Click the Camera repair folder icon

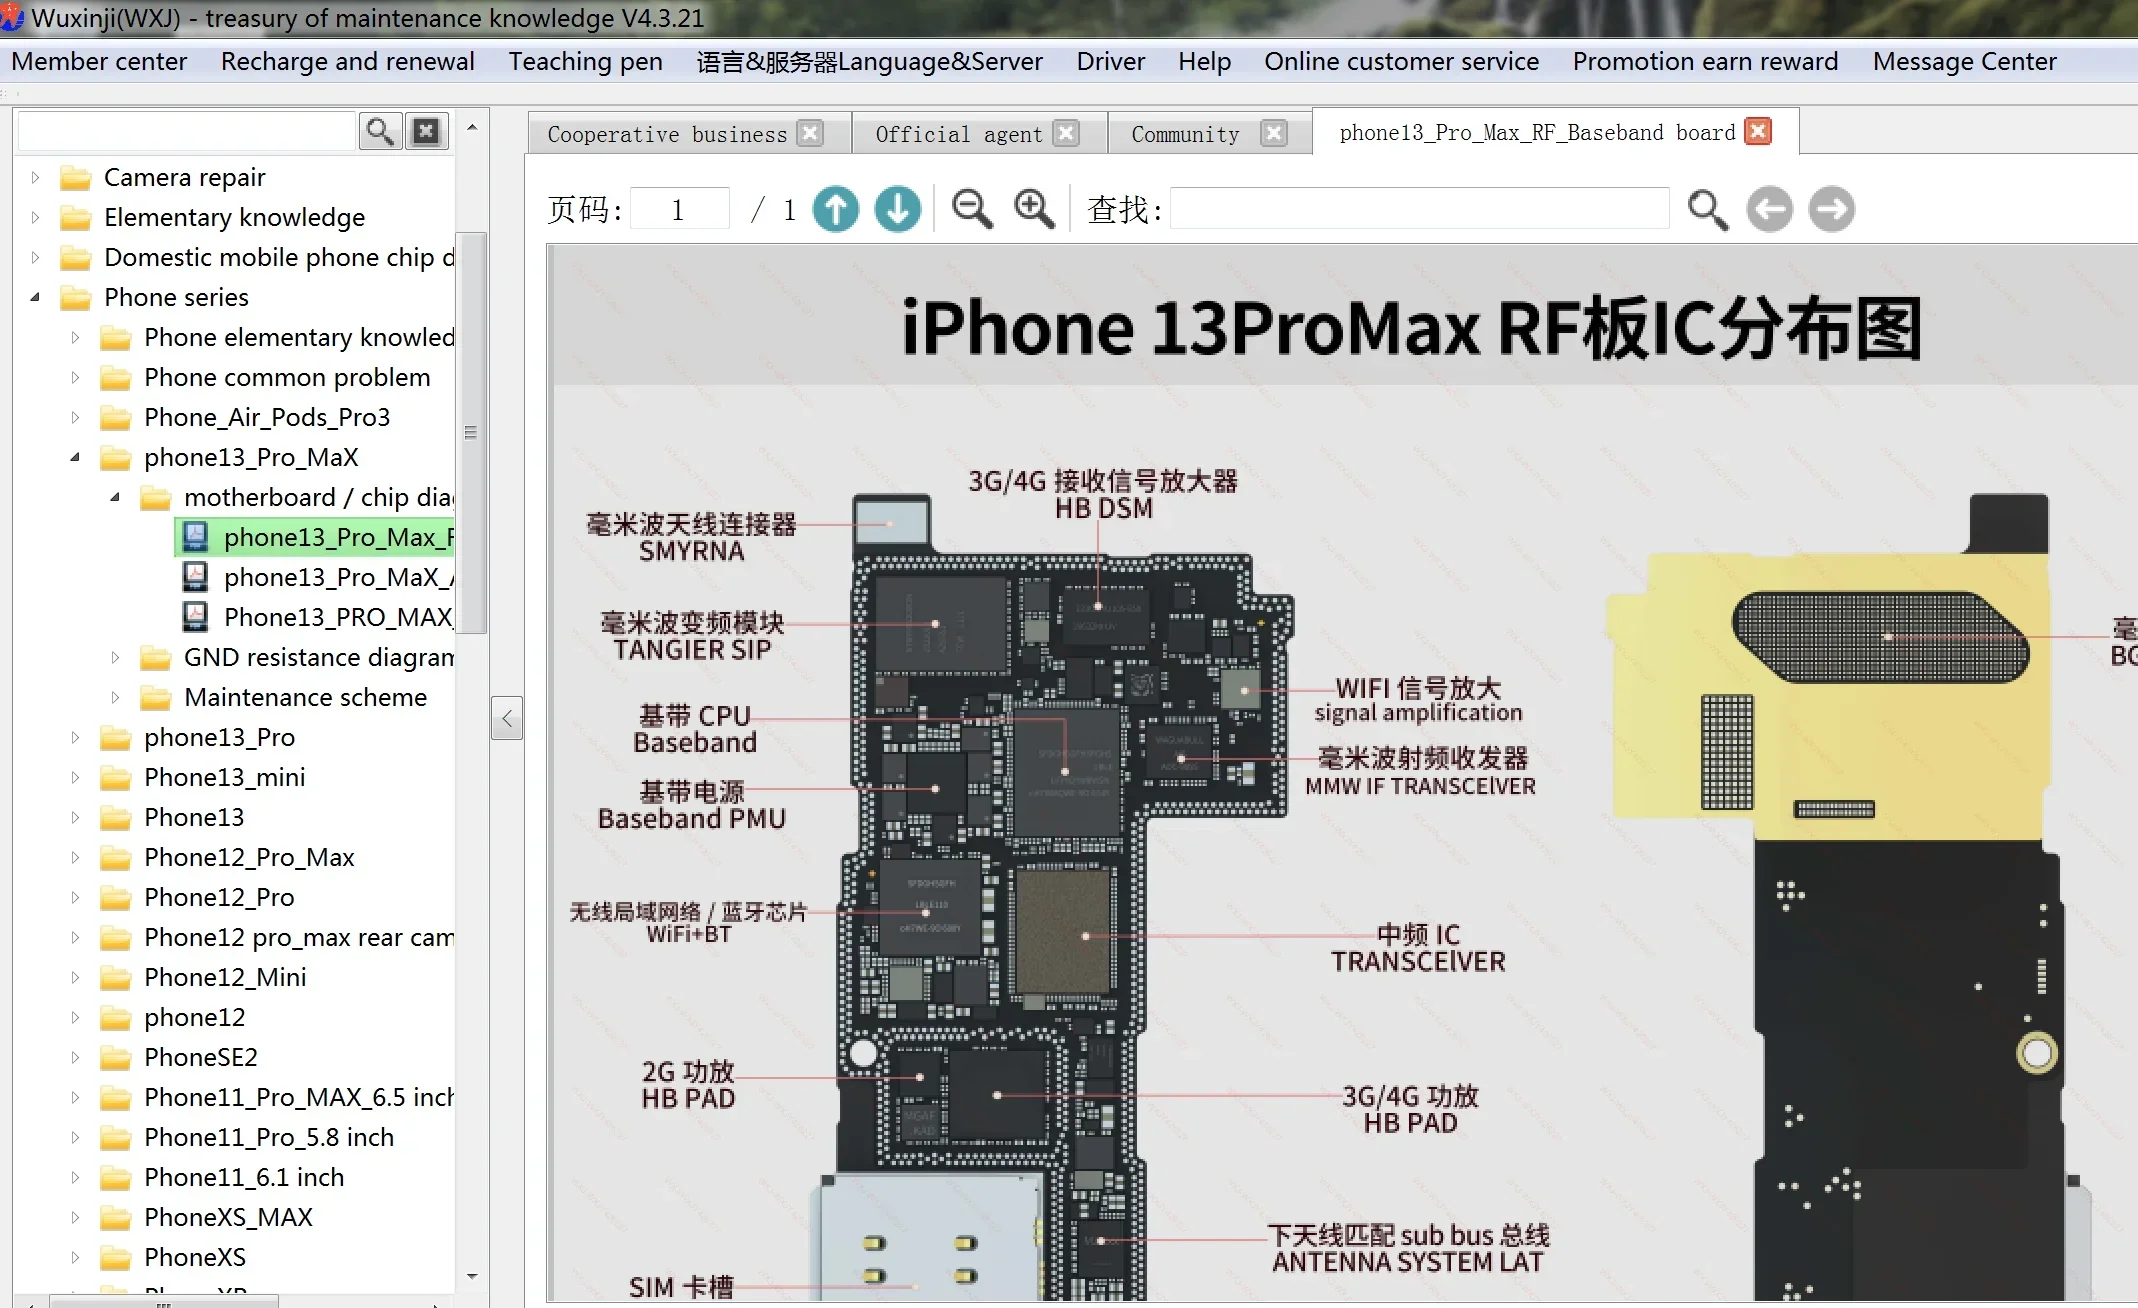pos(76,178)
